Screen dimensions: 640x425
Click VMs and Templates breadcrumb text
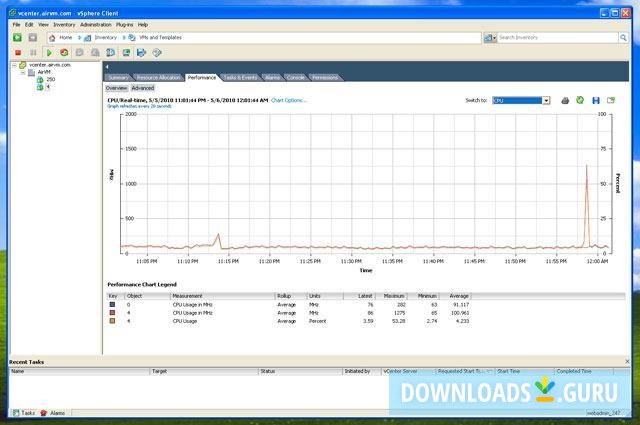pyautogui.click(x=160, y=38)
